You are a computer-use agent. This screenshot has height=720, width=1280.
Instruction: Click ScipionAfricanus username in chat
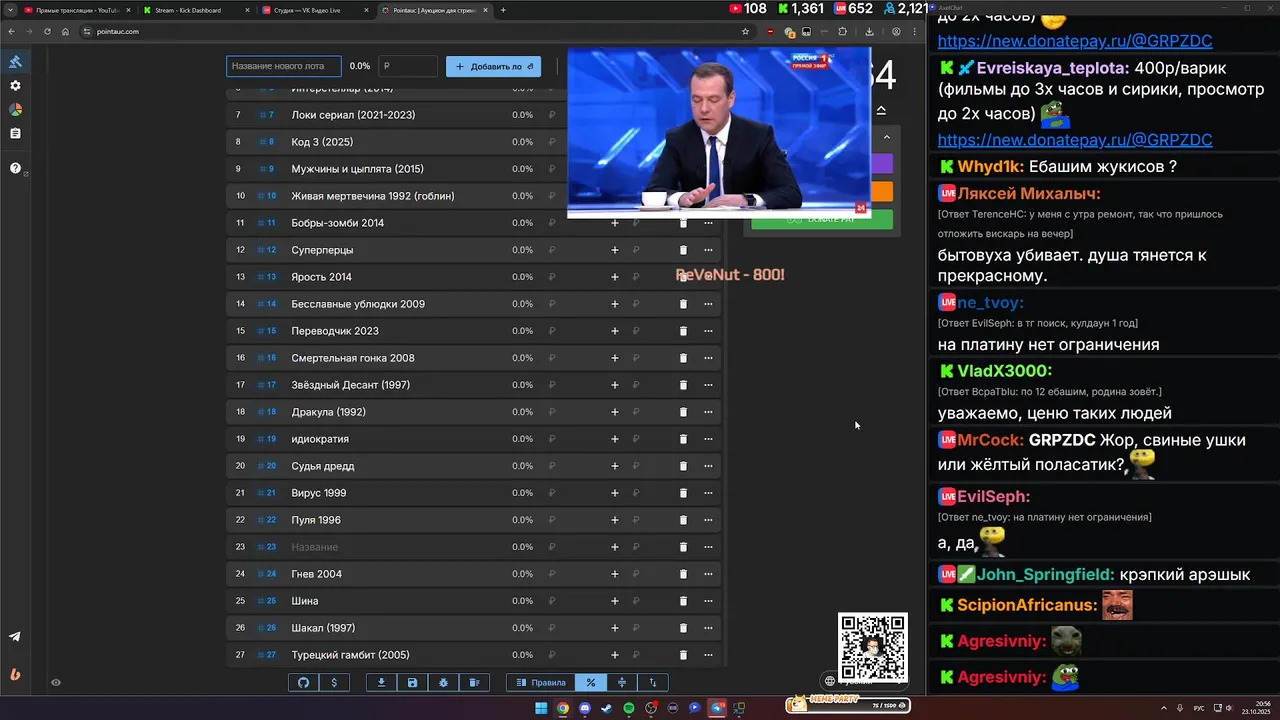pos(1027,605)
